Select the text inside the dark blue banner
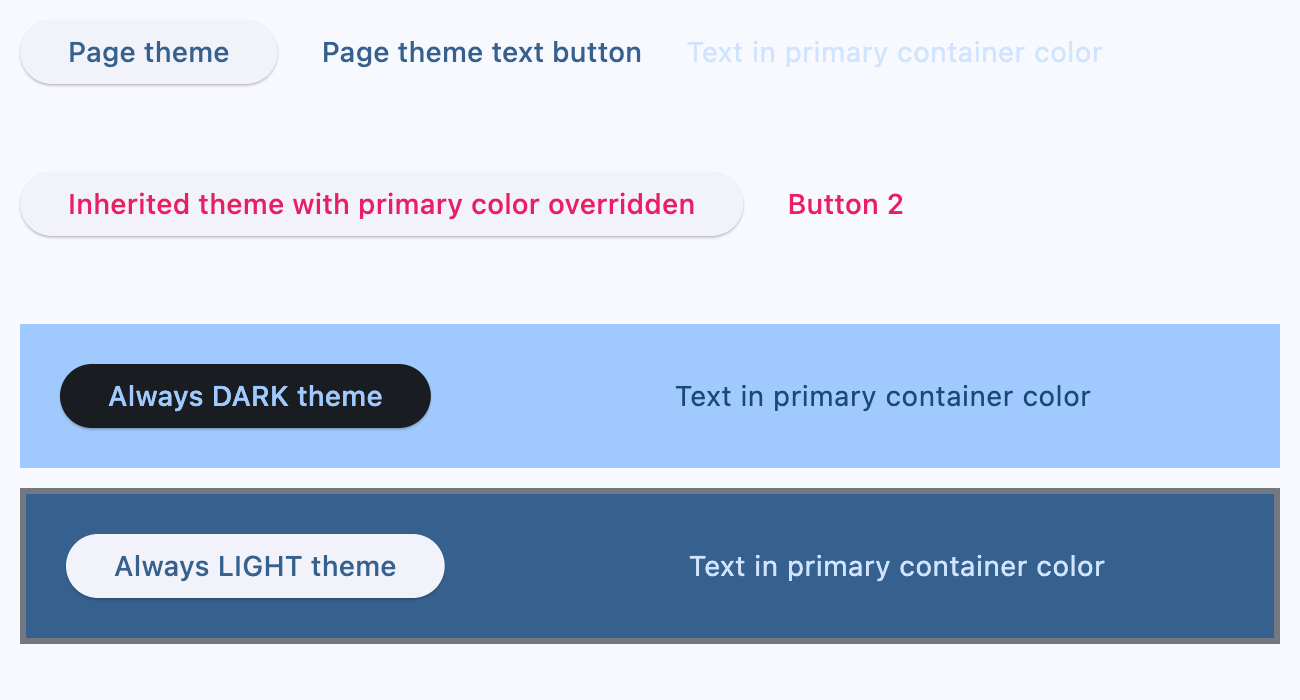 896,566
